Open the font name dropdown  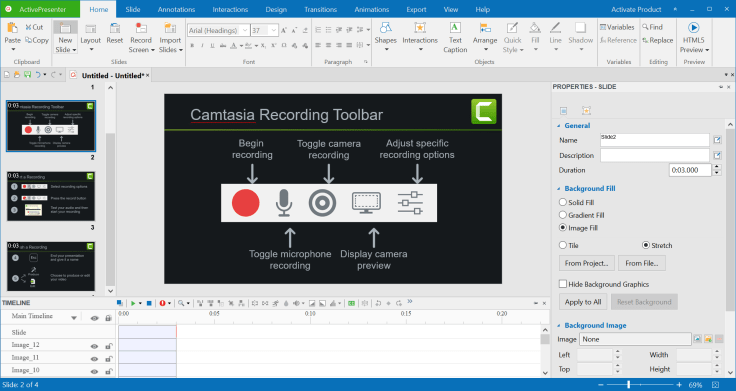245,31
